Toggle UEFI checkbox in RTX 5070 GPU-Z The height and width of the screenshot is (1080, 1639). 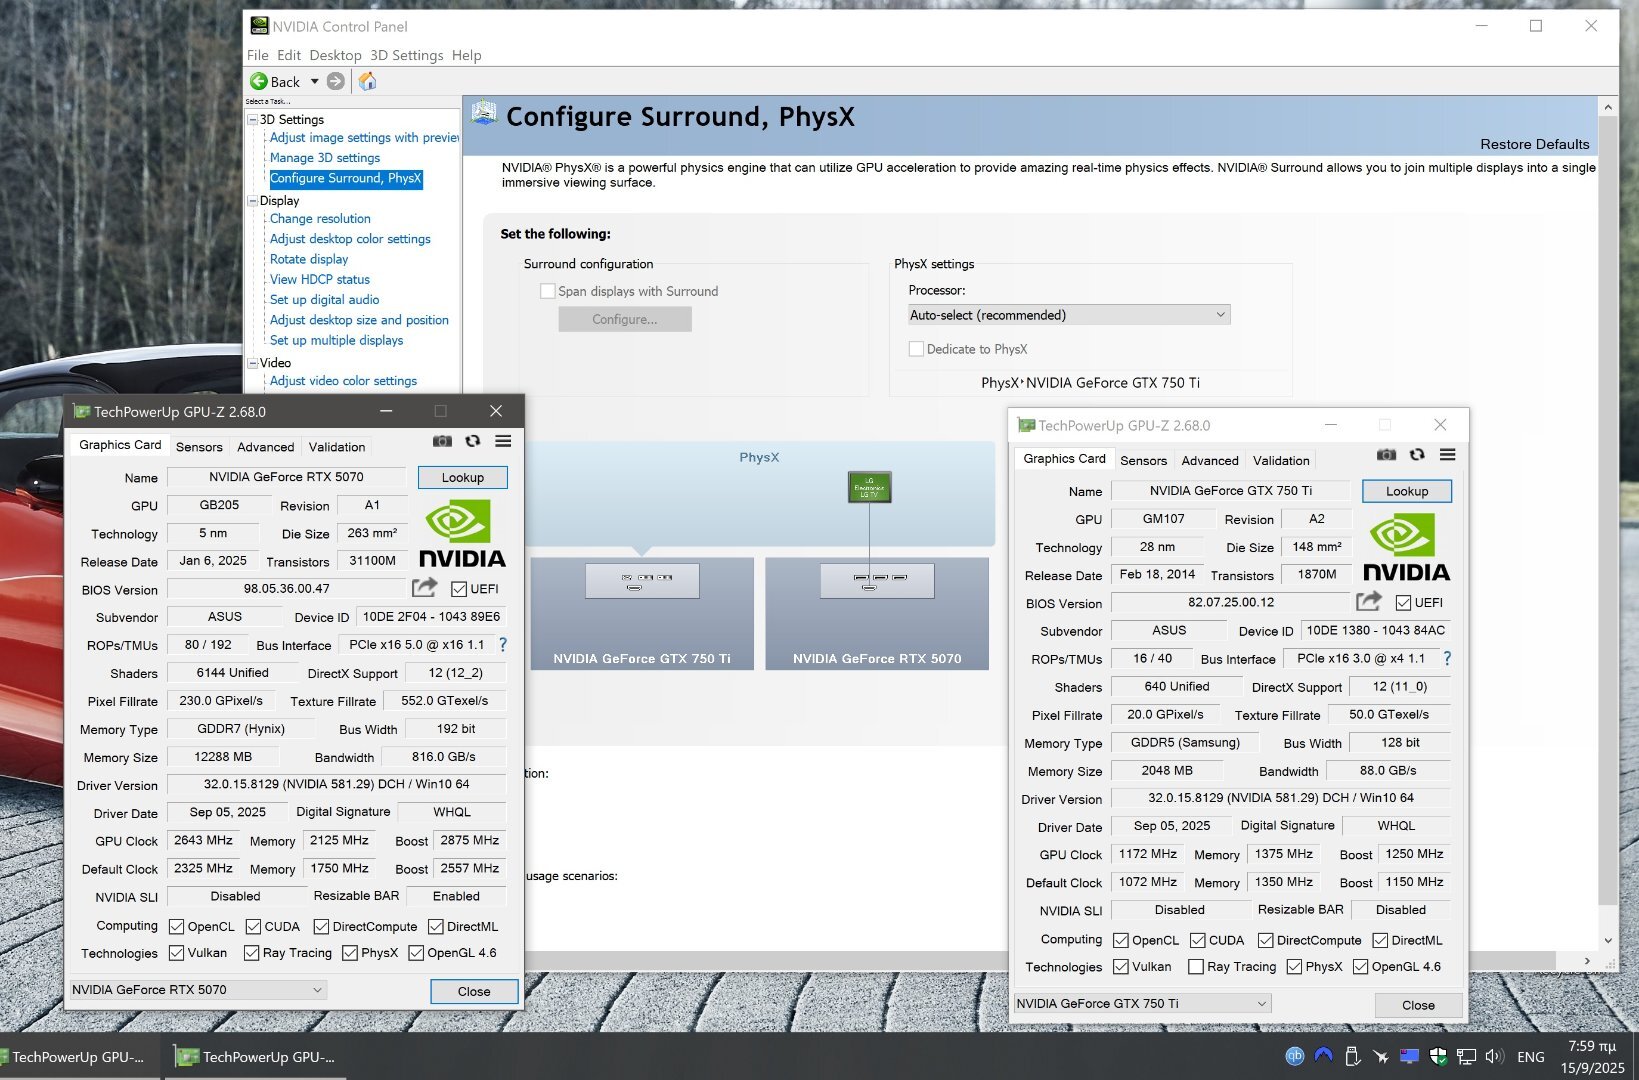coord(459,589)
